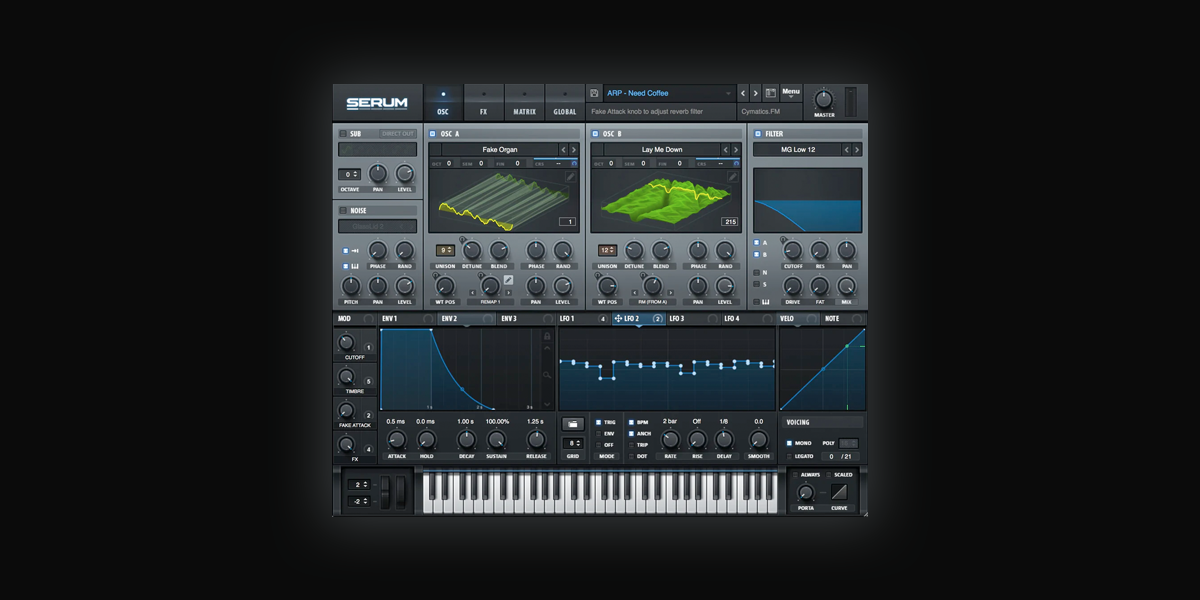
Task: Enable the SUB oscillator
Action: (343, 133)
